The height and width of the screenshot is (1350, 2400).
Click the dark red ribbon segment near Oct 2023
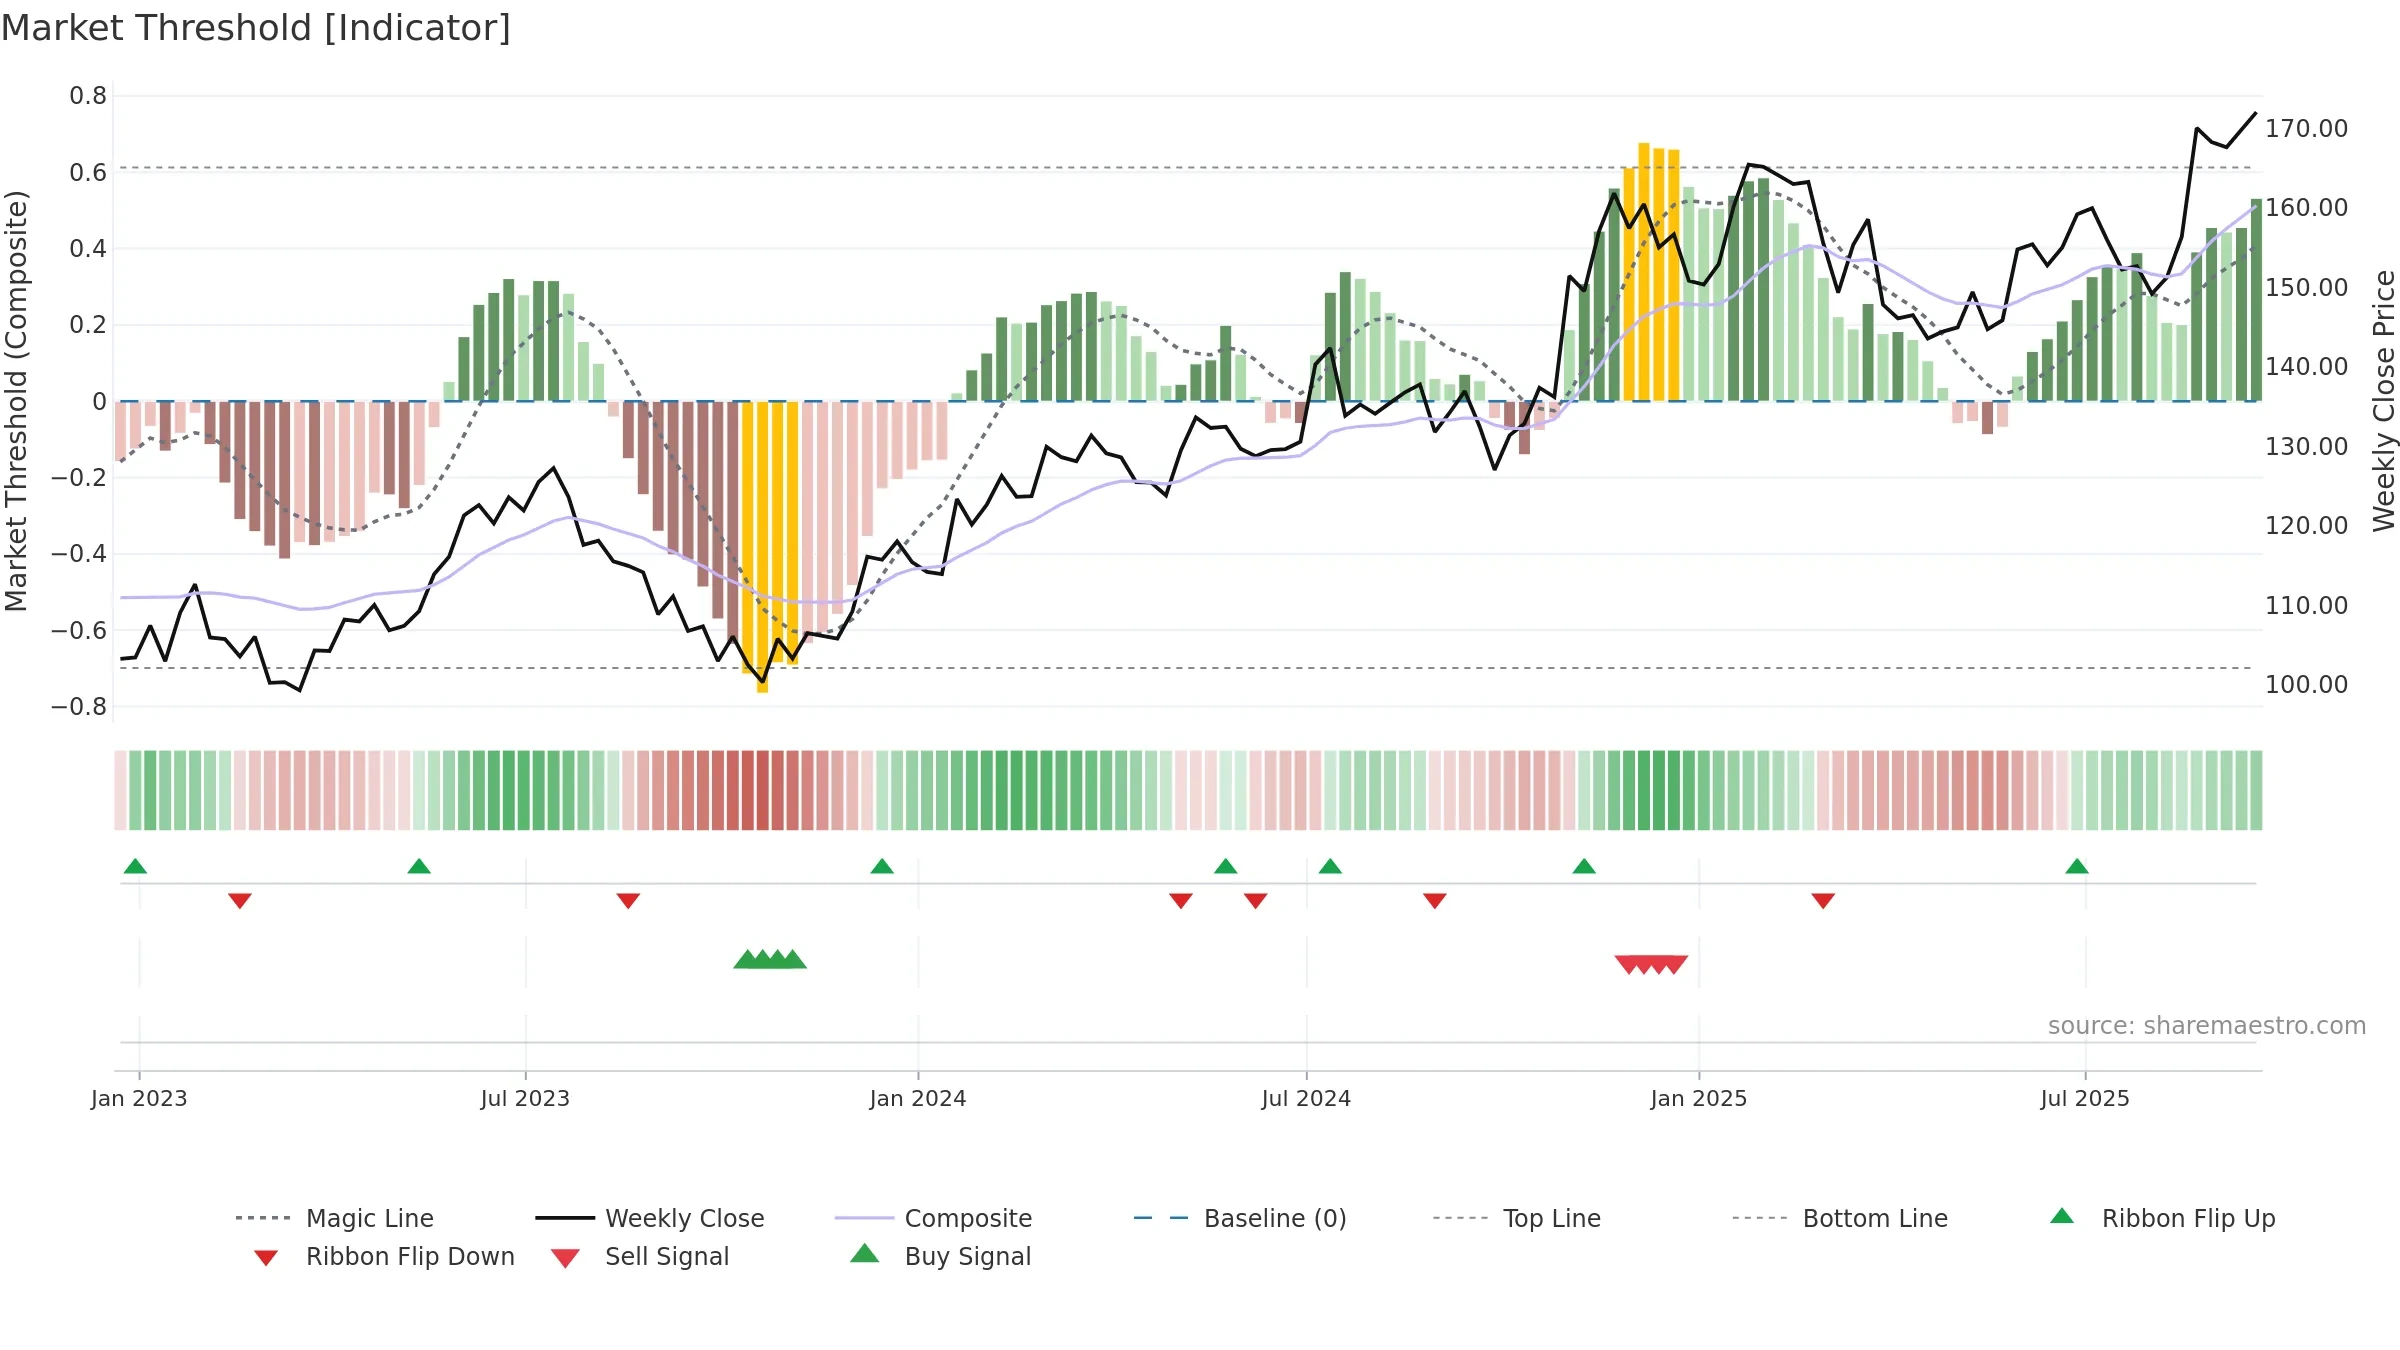(763, 790)
